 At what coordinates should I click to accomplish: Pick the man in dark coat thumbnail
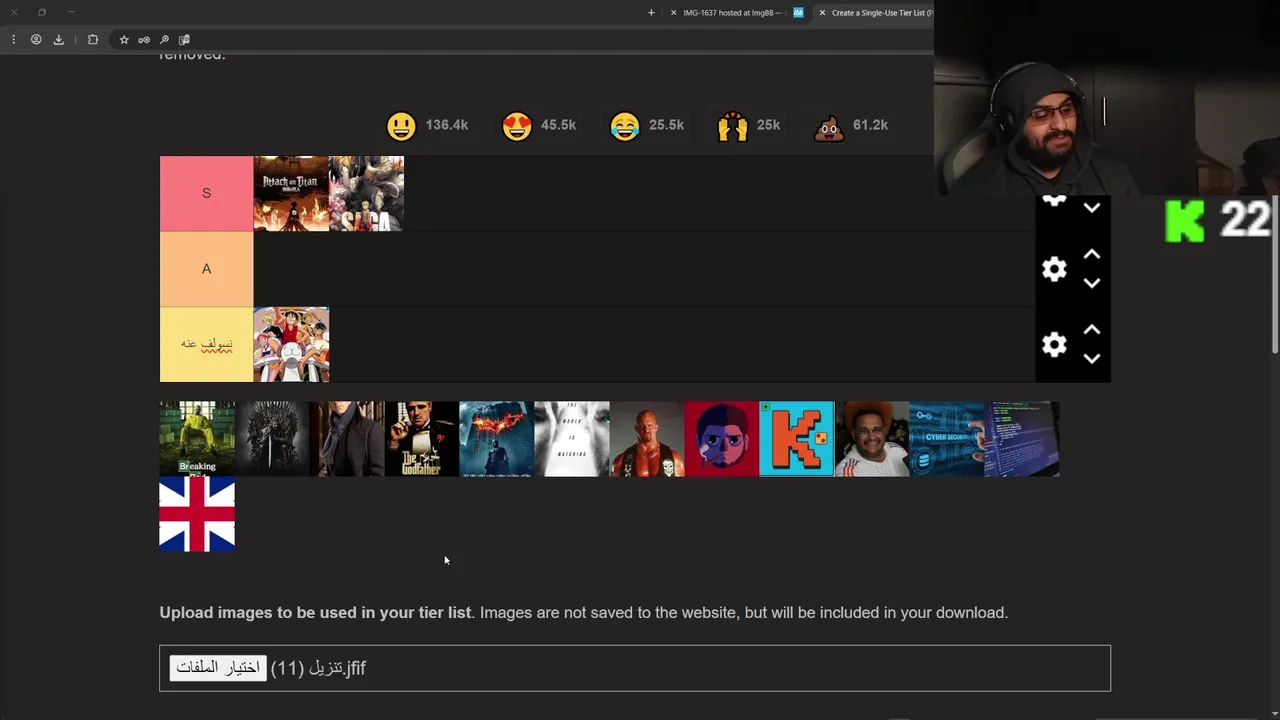347,439
